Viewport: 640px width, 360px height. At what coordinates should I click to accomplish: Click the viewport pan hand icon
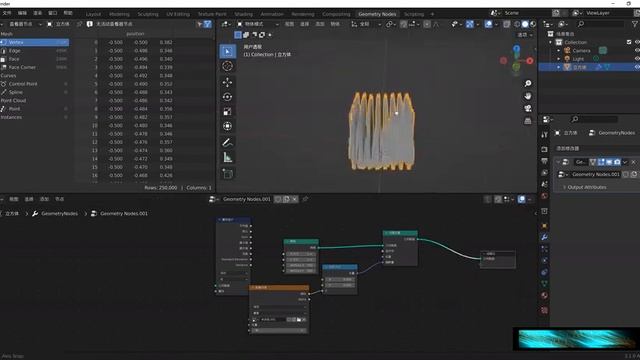pyautogui.click(x=528, y=96)
